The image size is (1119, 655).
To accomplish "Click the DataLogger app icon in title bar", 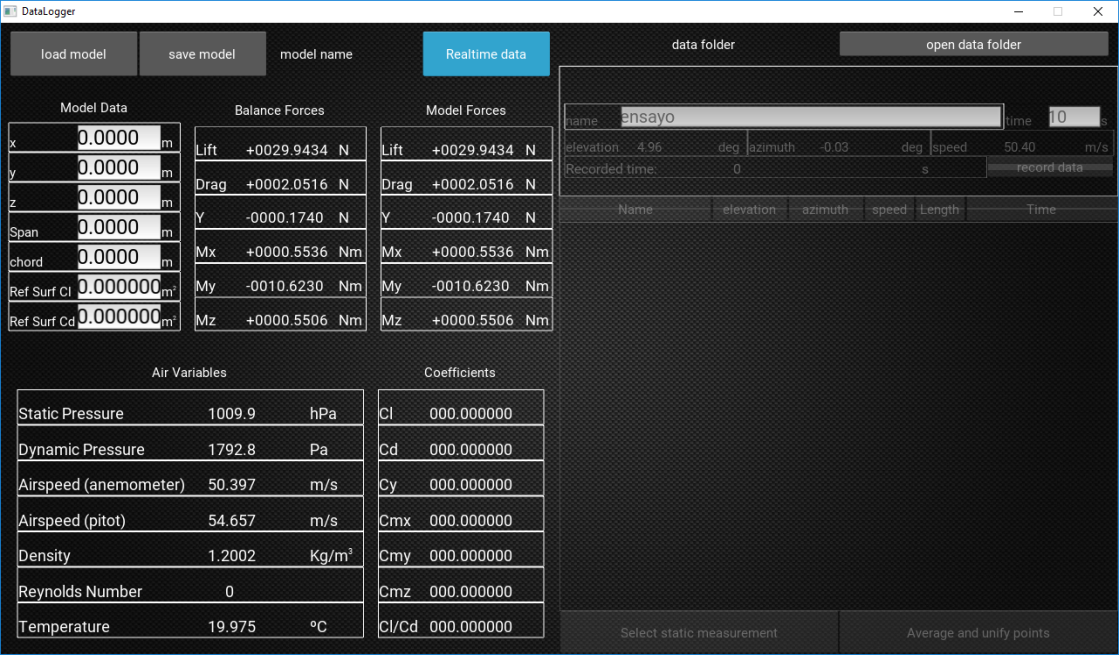I will coord(10,11).
